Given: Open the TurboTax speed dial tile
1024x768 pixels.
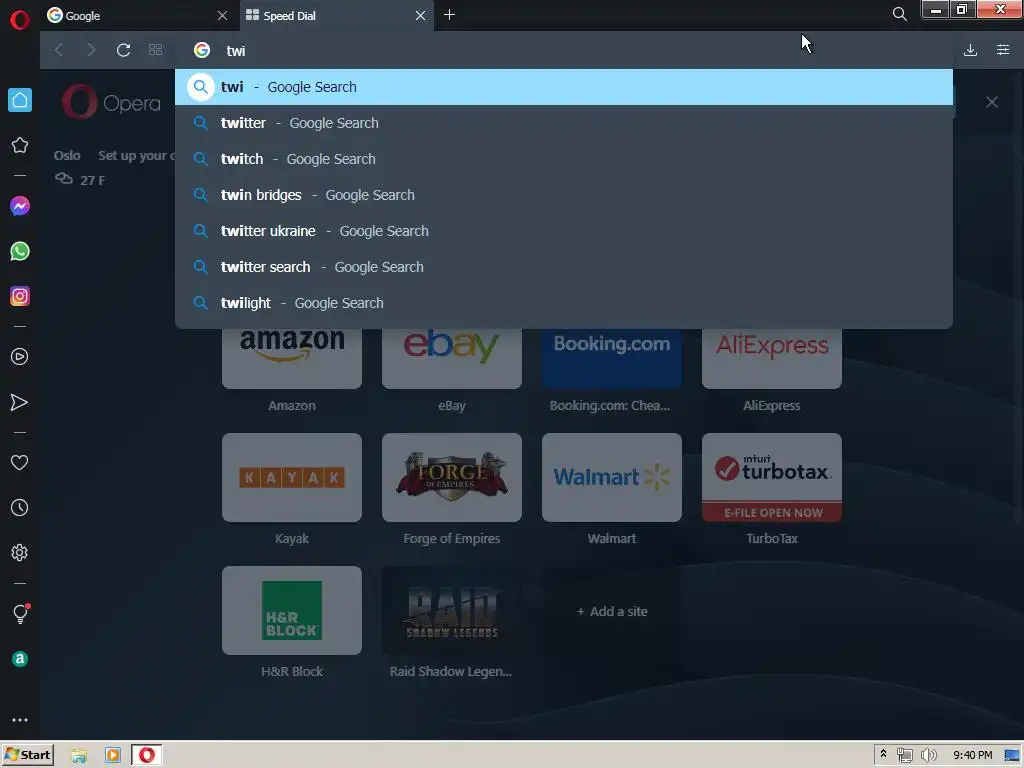Looking at the screenshot, I should pos(772,477).
